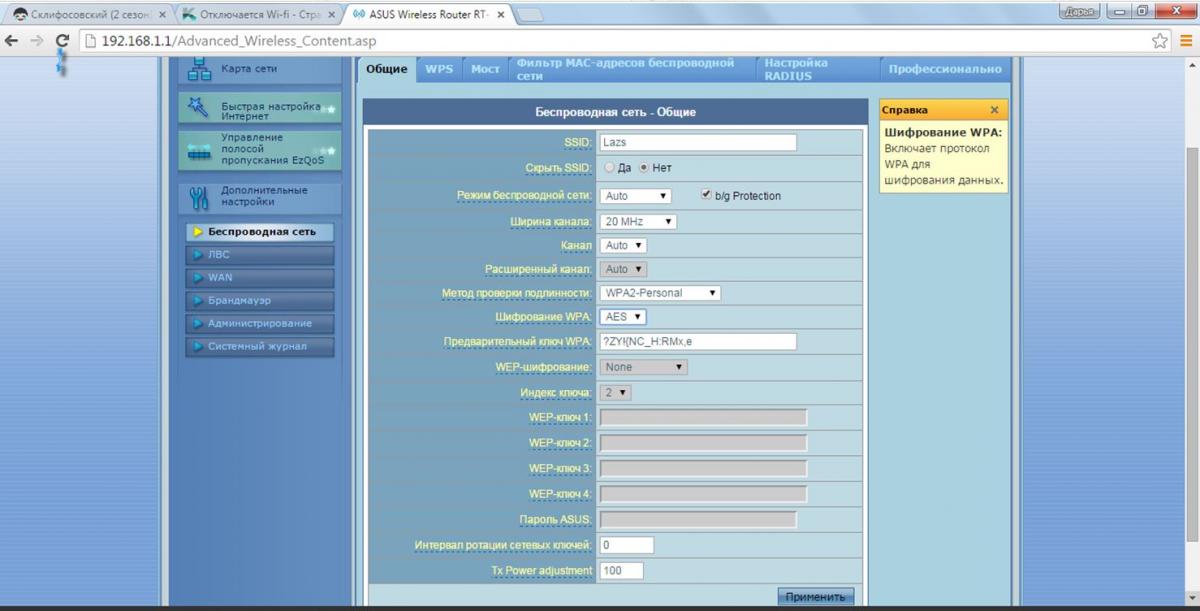This screenshot has height=611, width=1200.
Task: Click the quick internet setup wand icon
Action: [198, 108]
